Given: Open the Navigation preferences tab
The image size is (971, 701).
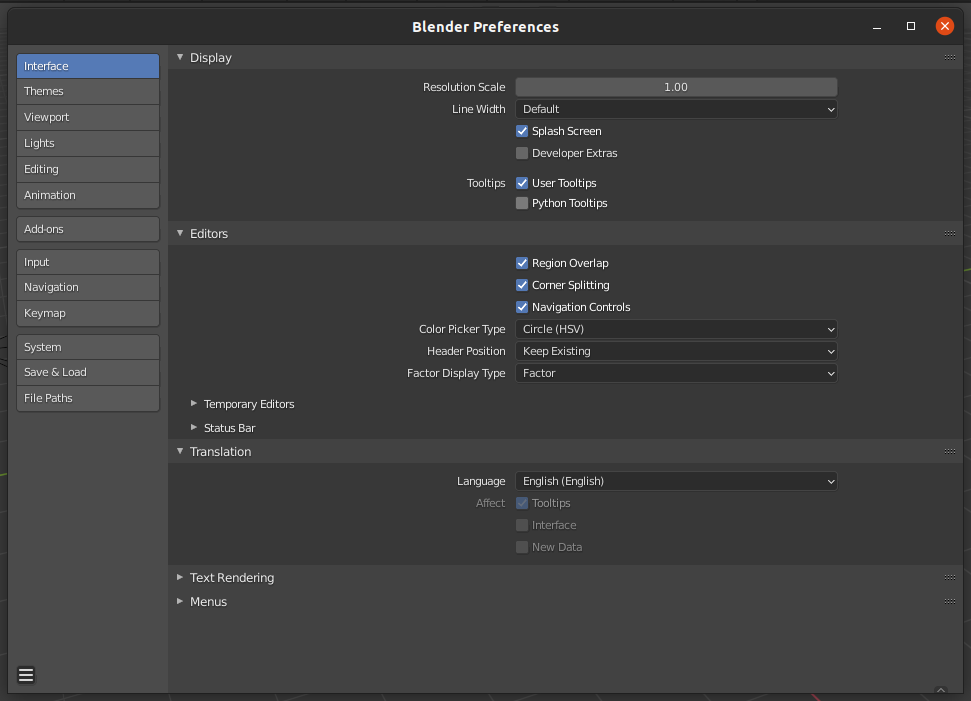Looking at the screenshot, I should click(x=88, y=287).
